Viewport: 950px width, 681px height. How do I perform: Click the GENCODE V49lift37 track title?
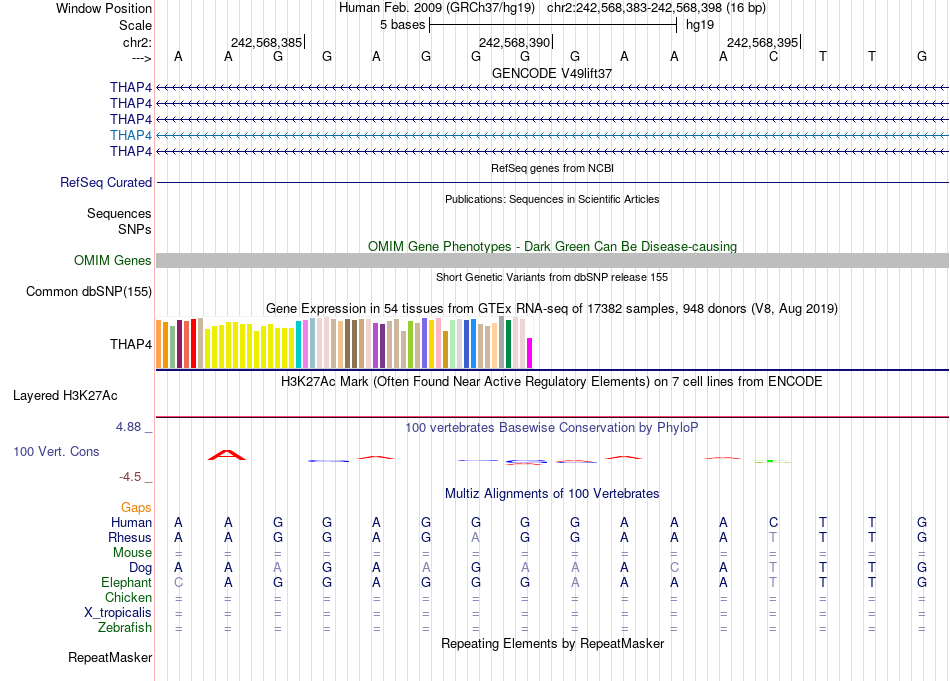point(552,73)
